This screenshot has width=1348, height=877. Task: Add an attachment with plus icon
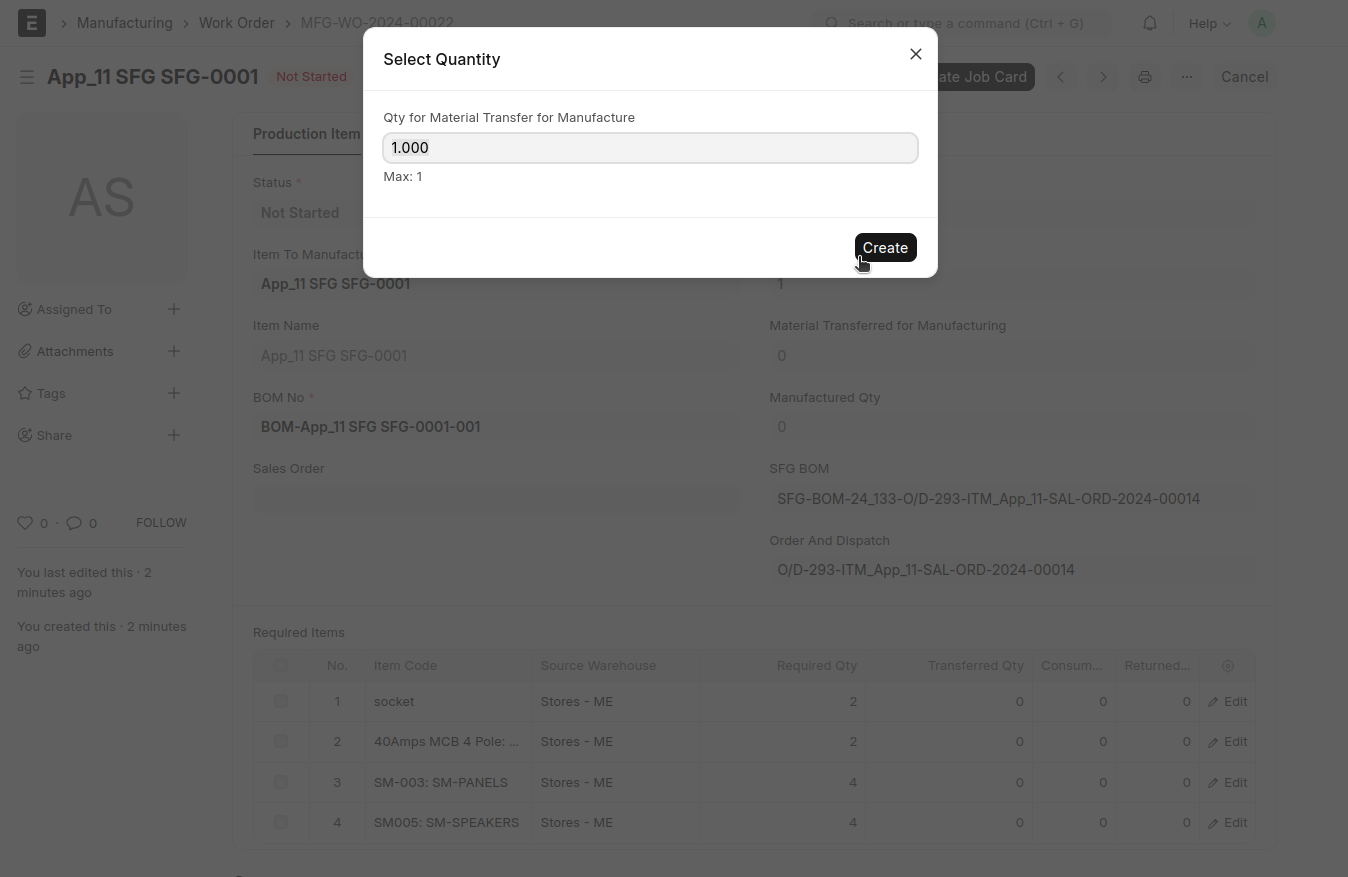pyautogui.click(x=174, y=351)
